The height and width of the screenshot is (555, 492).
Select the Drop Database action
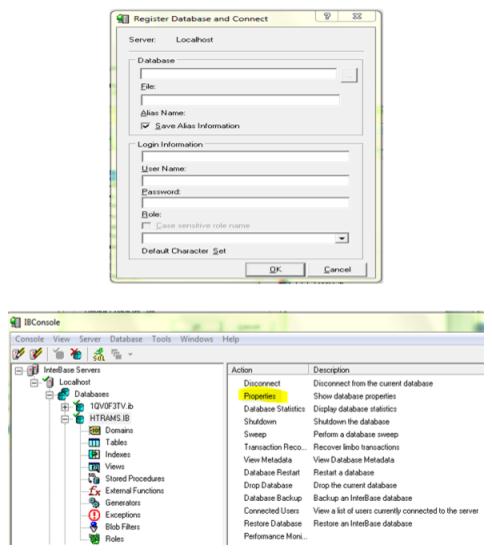268,485
